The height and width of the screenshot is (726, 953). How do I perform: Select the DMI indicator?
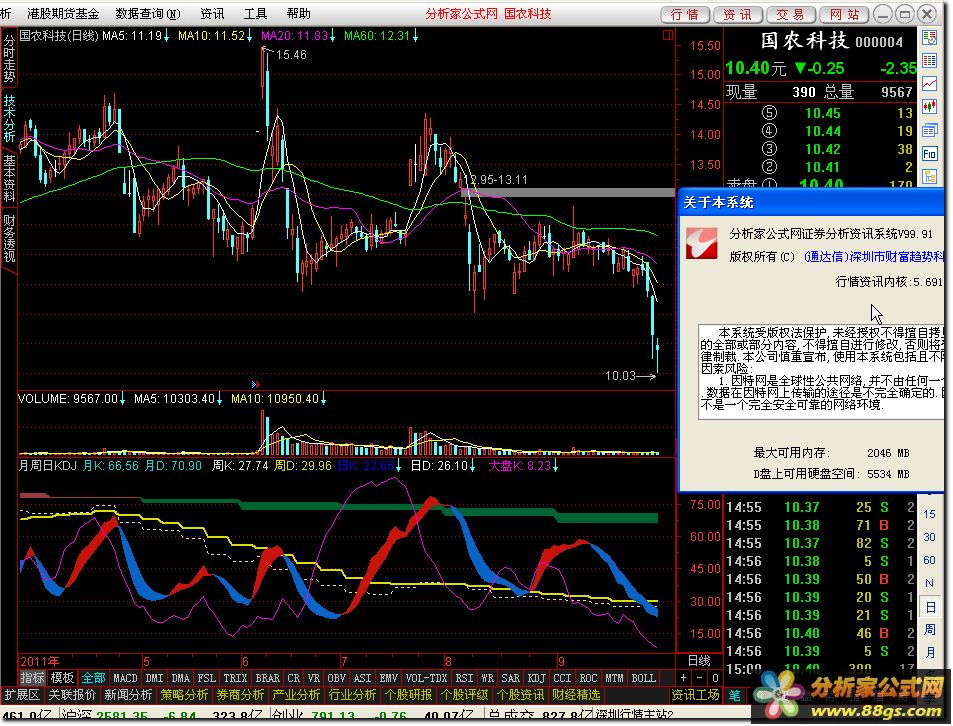pyautogui.click(x=154, y=678)
